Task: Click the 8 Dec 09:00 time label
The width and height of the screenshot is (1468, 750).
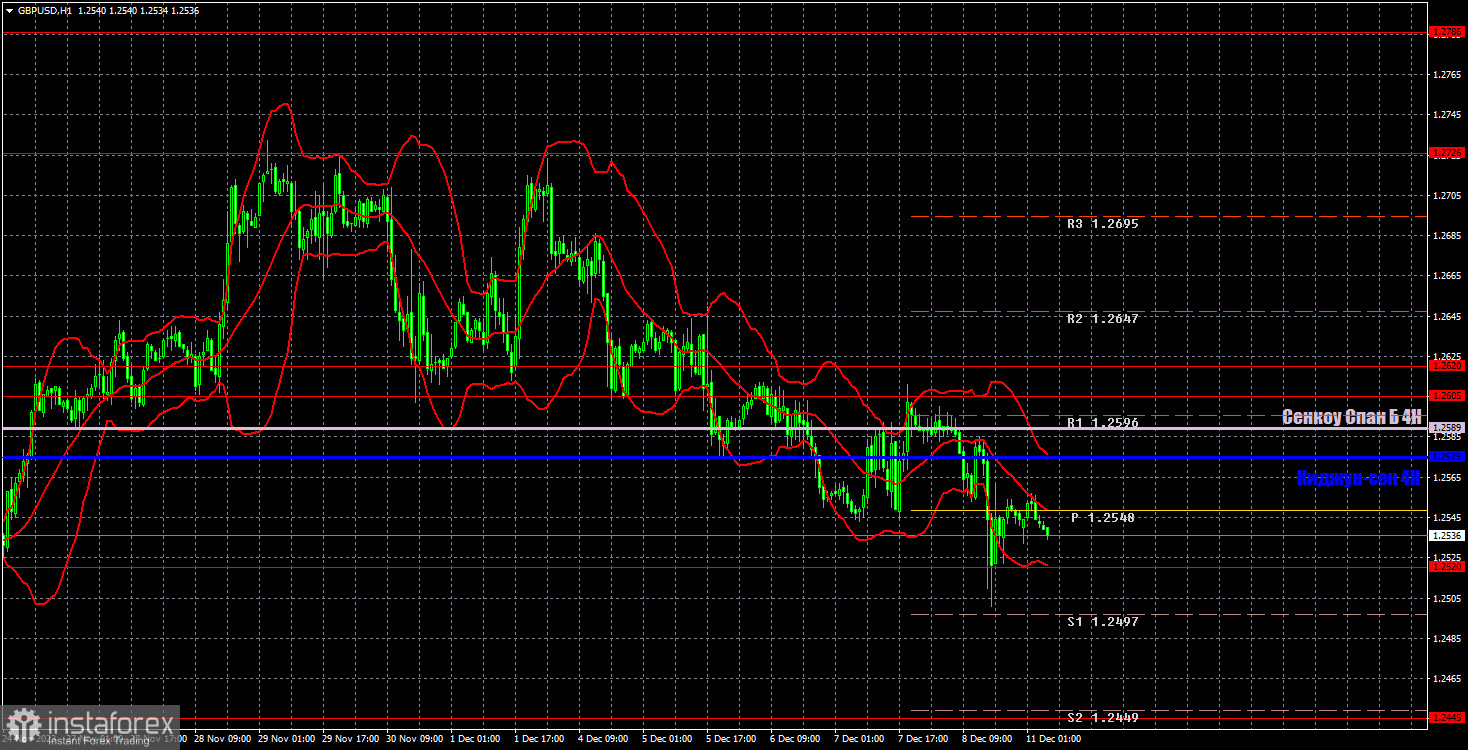Action: click(x=988, y=740)
